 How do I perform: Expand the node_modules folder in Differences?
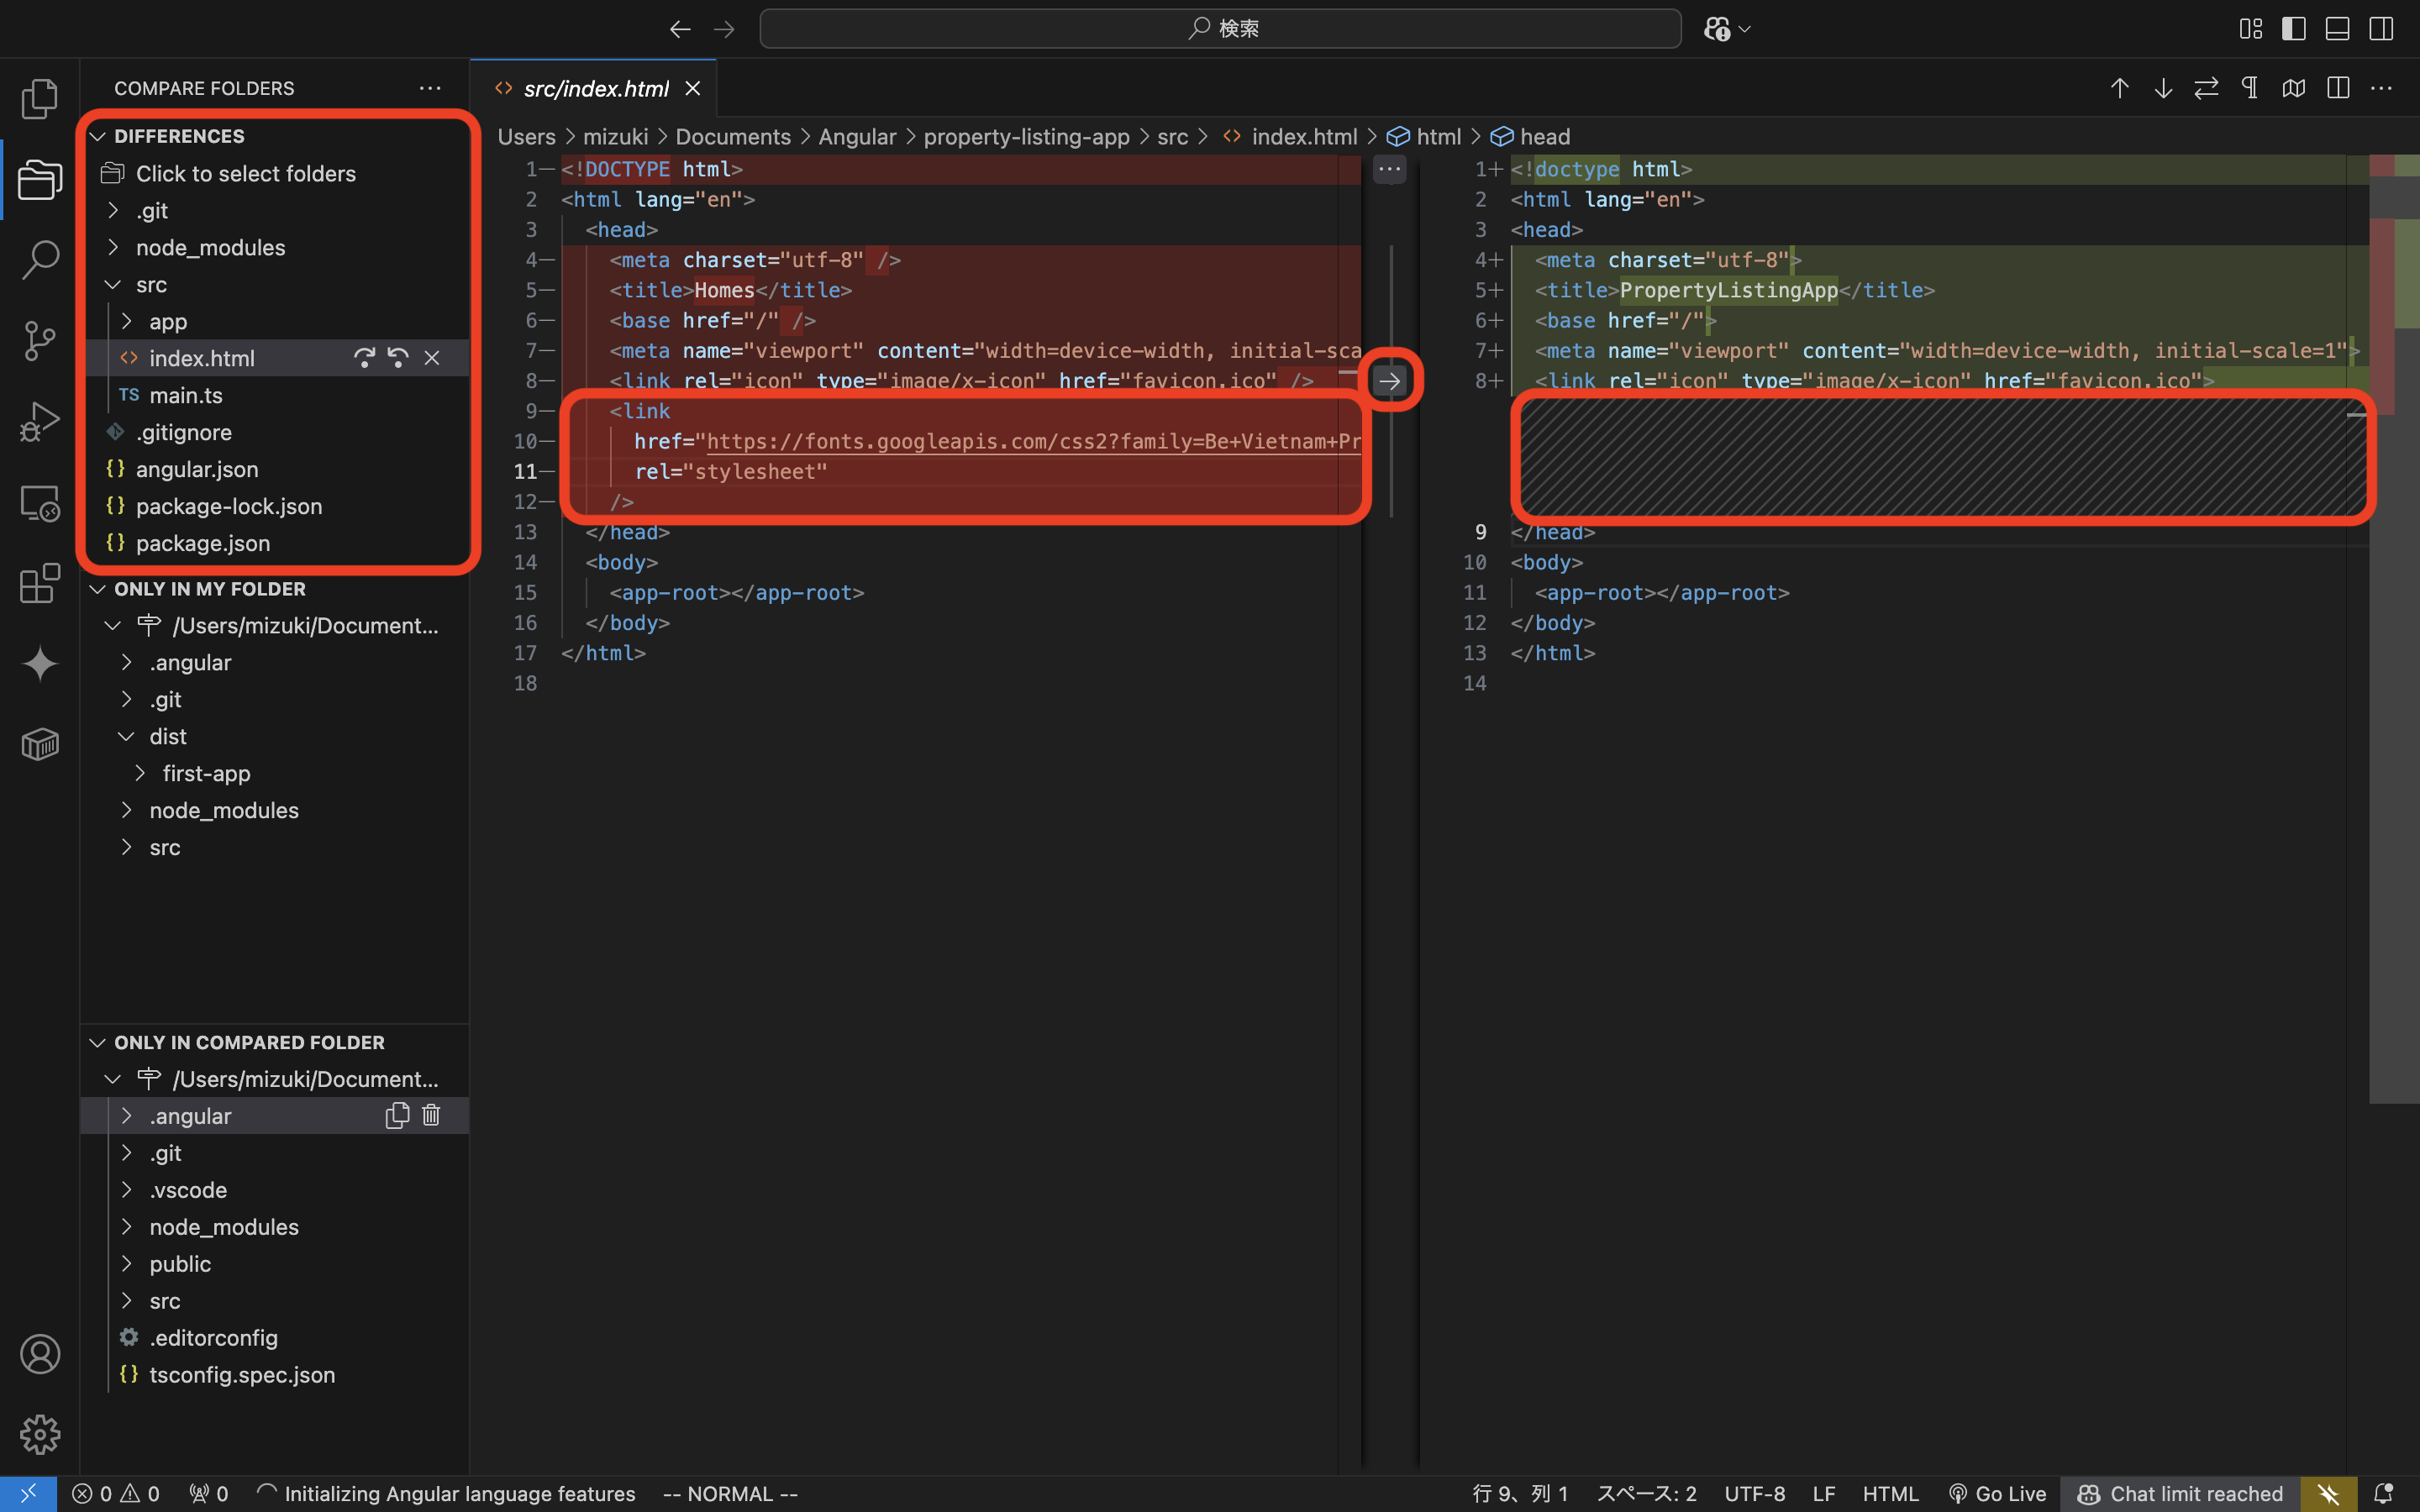(210, 248)
